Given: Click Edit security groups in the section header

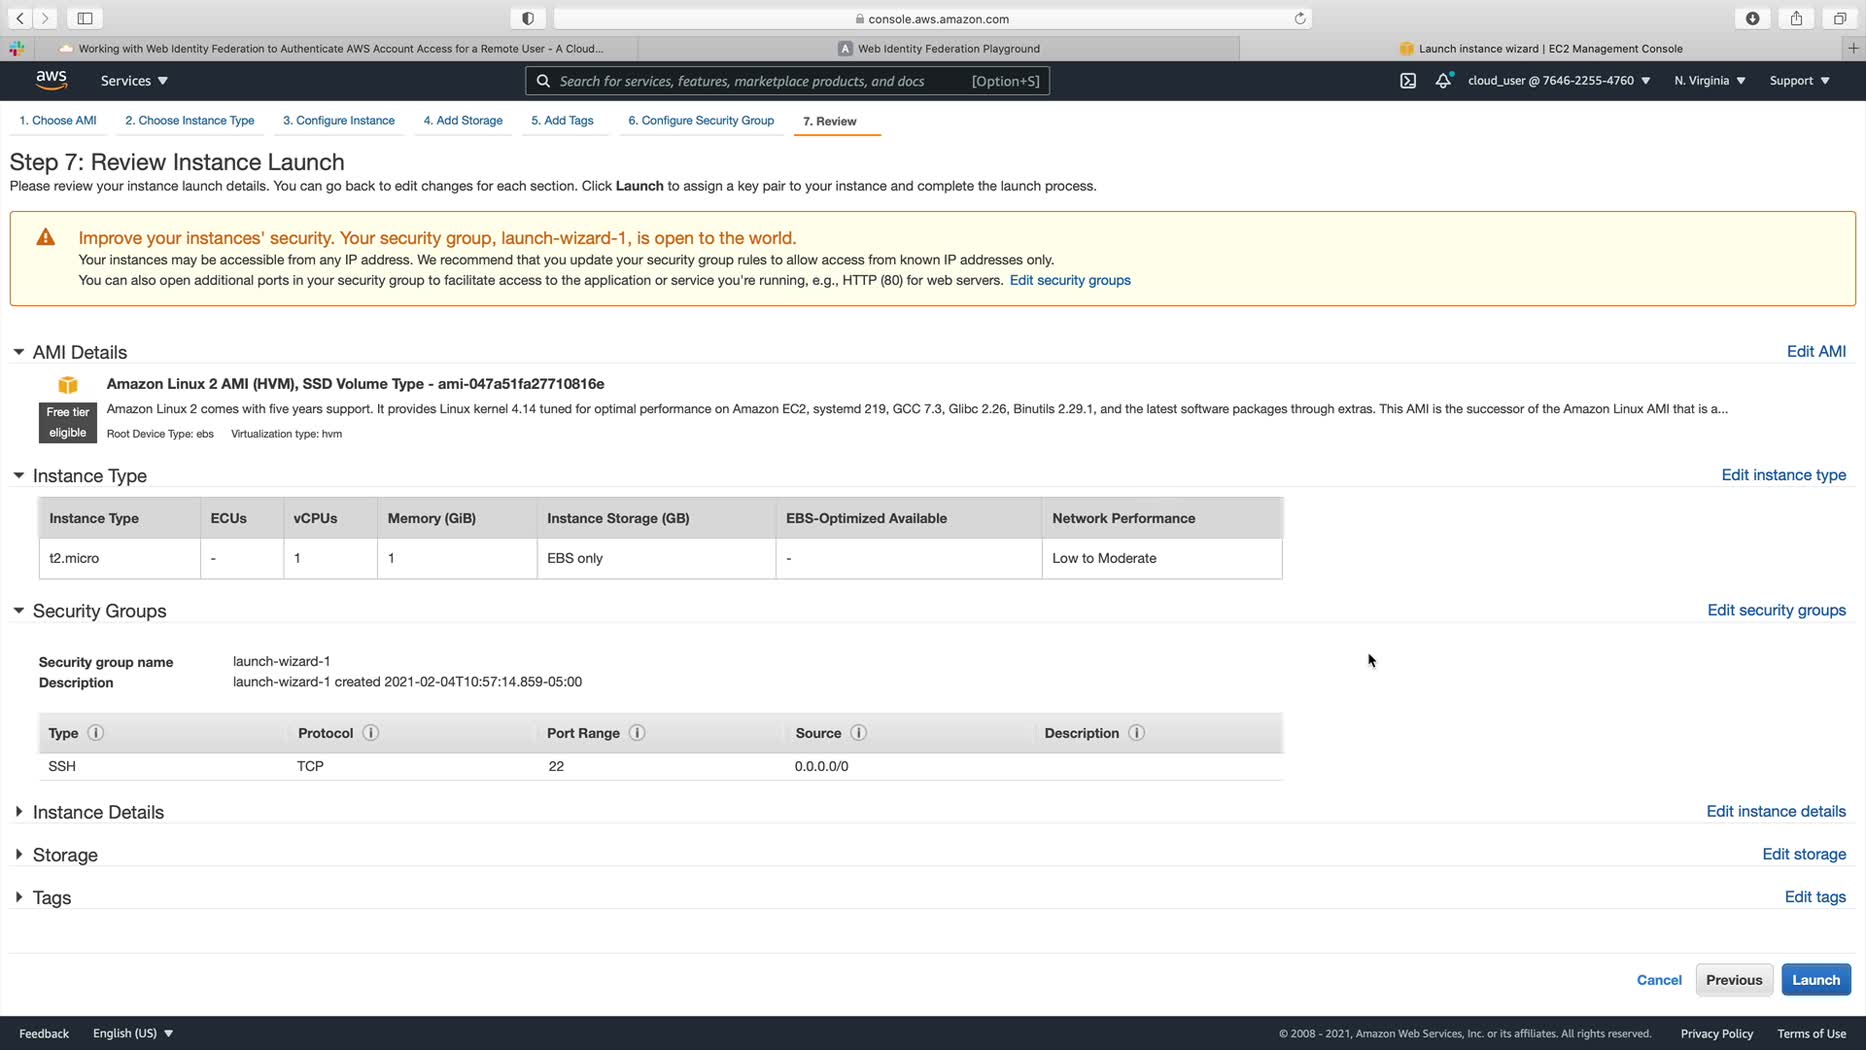Looking at the screenshot, I should coord(1776,610).
